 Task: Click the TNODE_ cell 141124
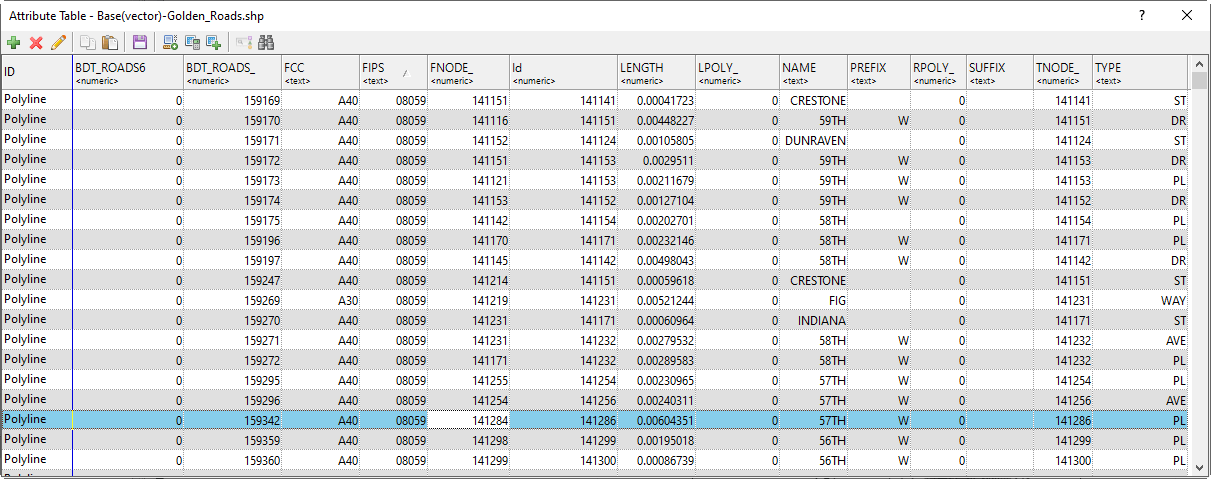(1063, 140)
